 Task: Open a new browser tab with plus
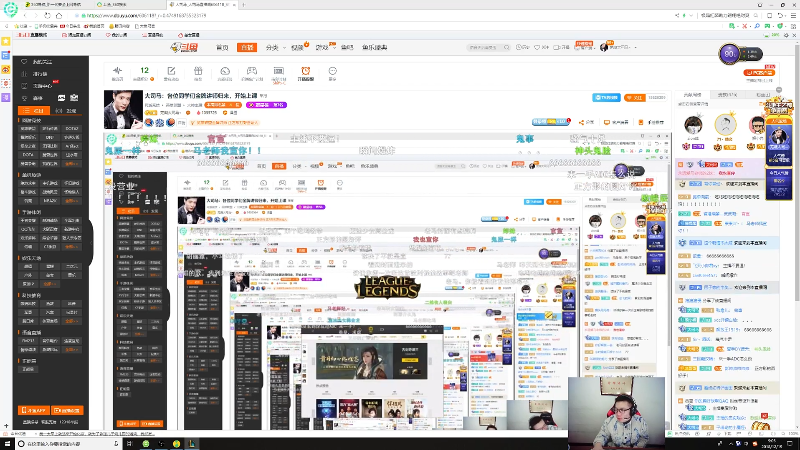(x=243, y=5)
